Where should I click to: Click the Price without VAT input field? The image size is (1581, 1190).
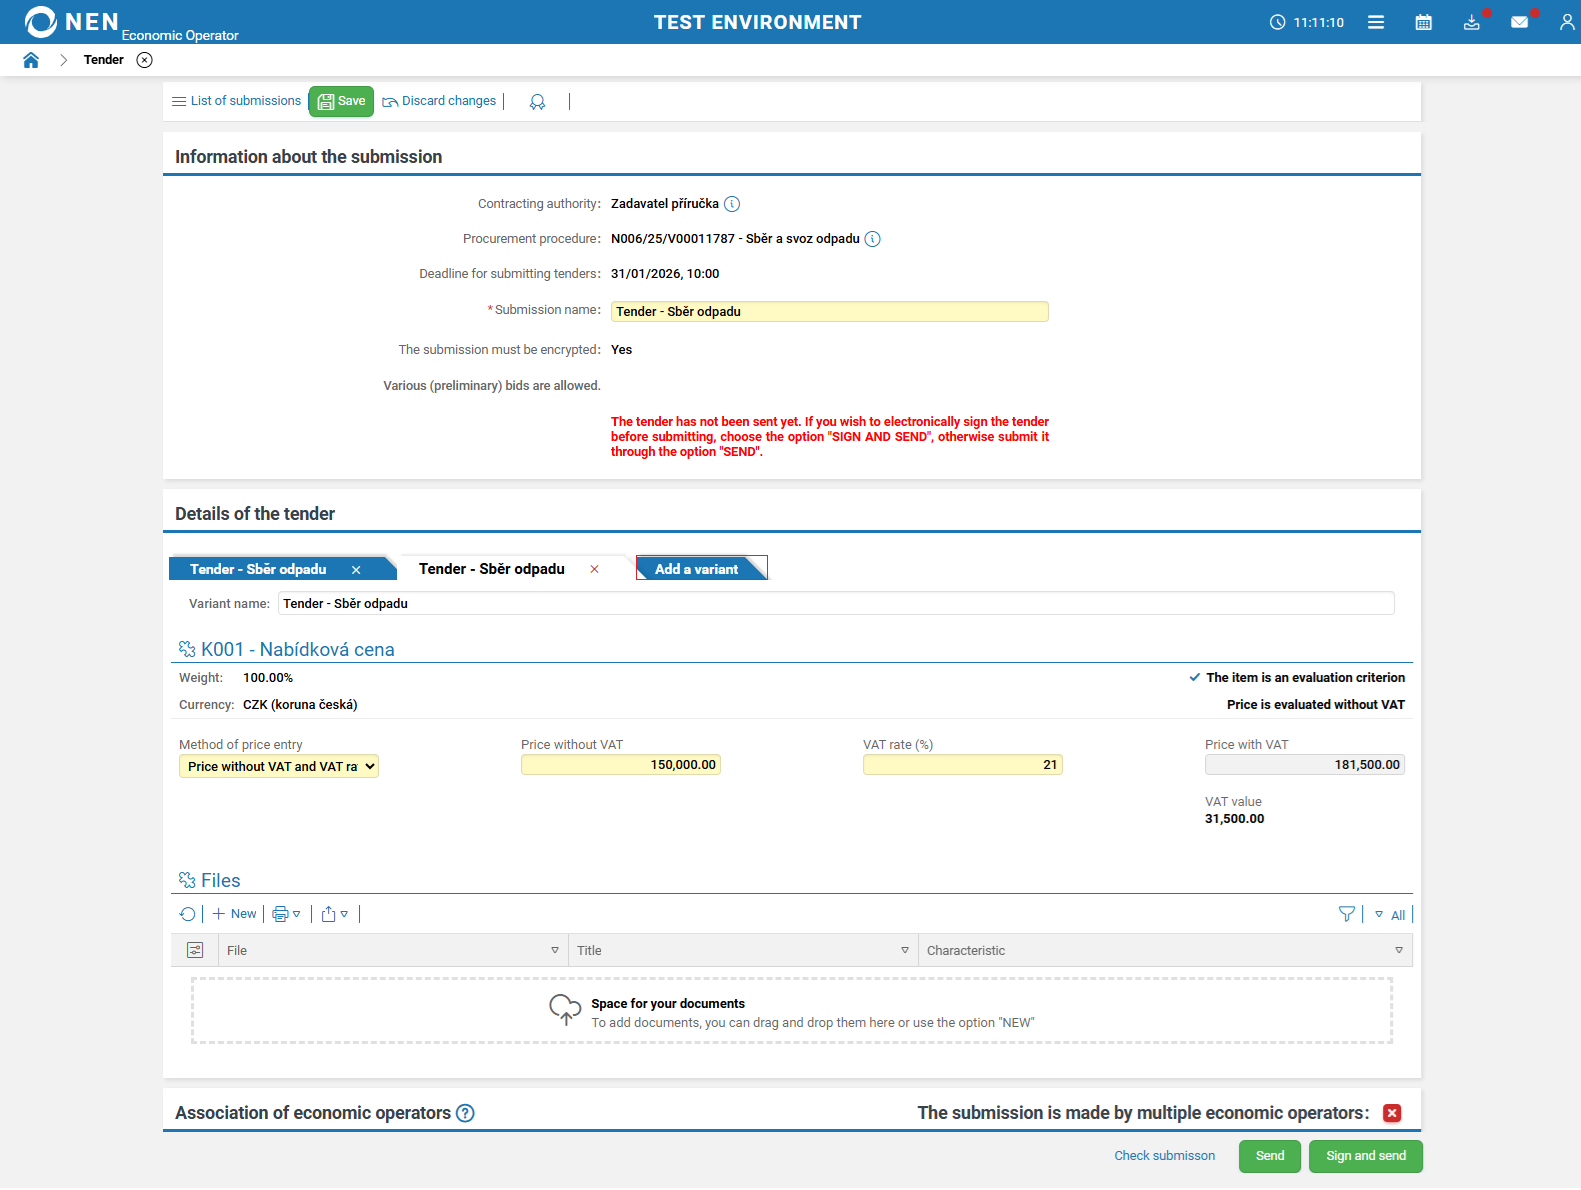coord(620,765)
